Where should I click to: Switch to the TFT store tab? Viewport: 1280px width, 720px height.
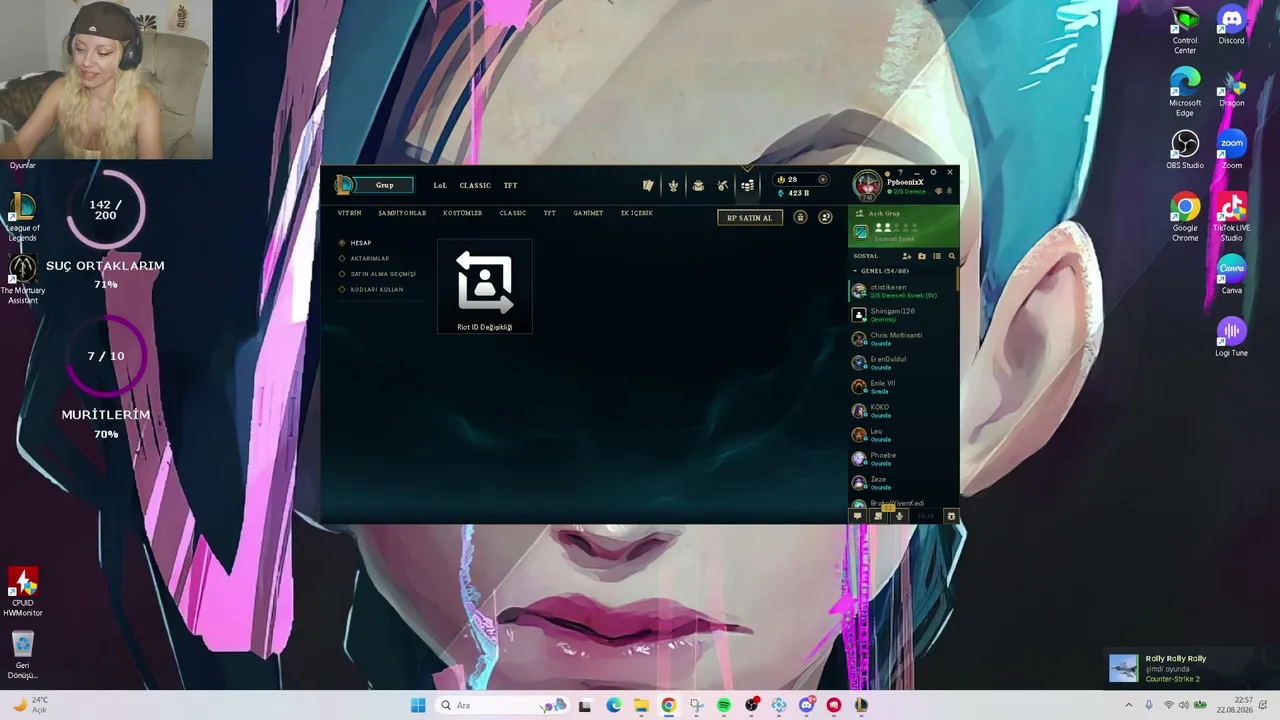point(550,213)
